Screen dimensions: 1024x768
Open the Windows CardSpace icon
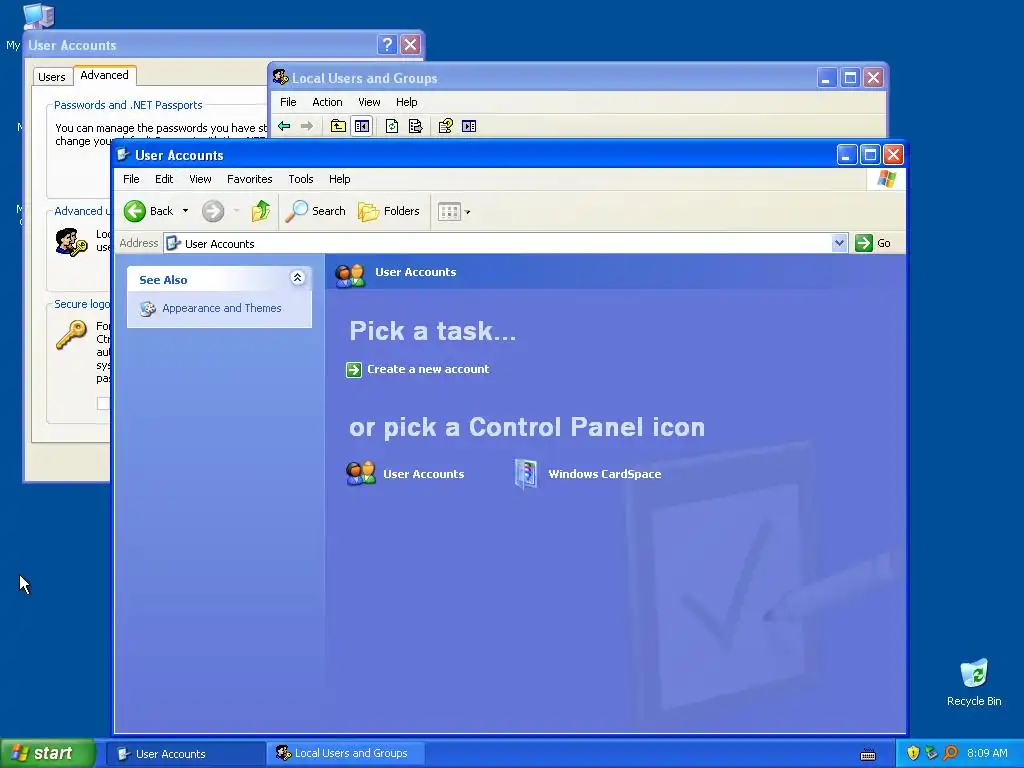coord(526,473)
